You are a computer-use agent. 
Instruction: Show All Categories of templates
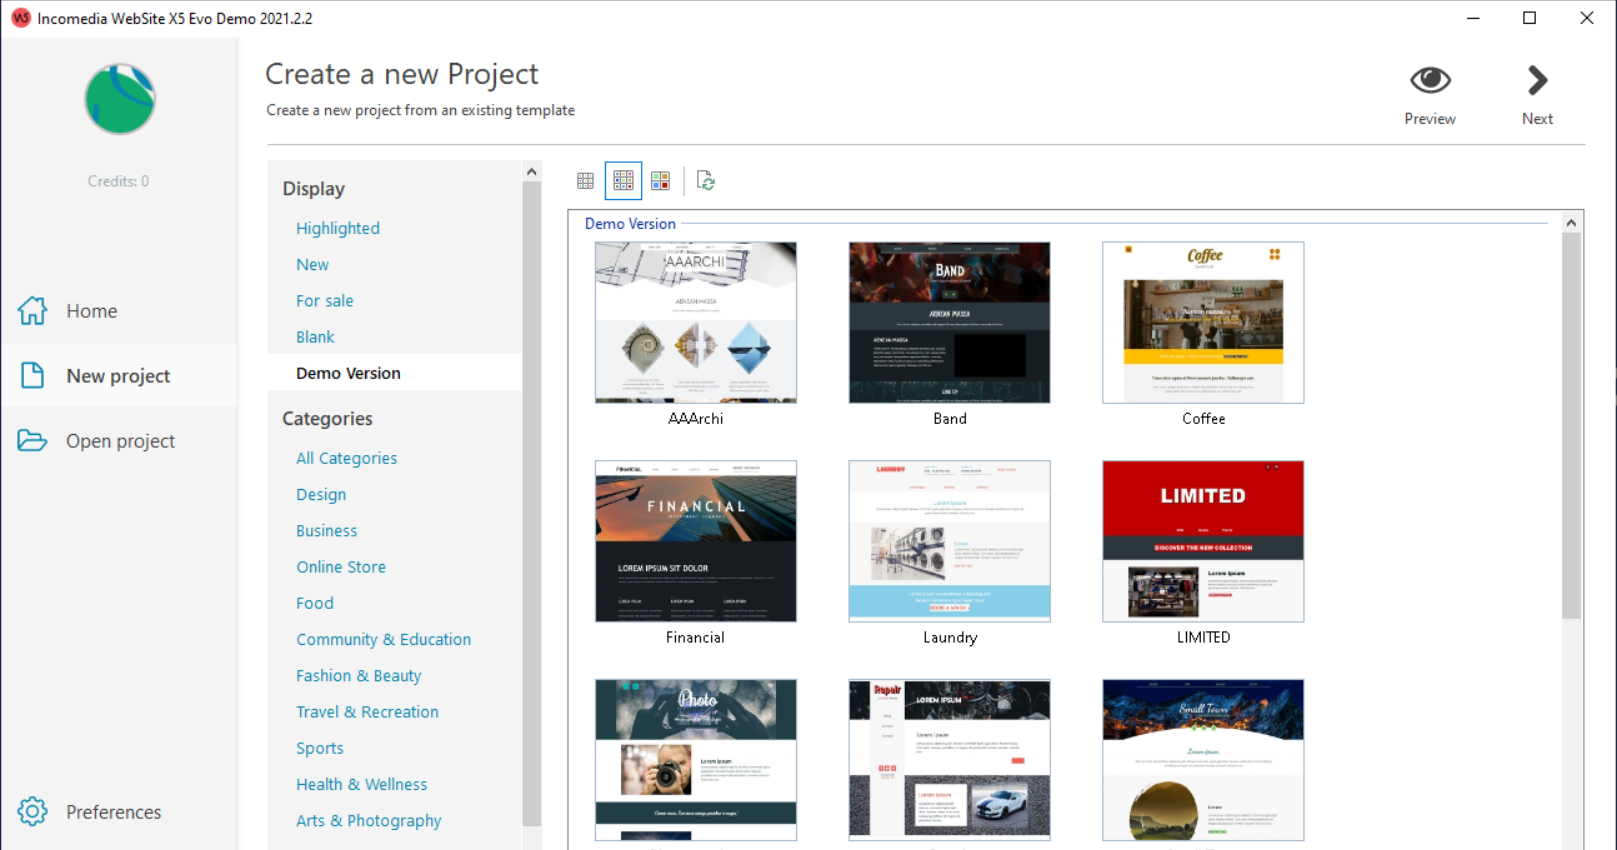click(x=346, y=458)
